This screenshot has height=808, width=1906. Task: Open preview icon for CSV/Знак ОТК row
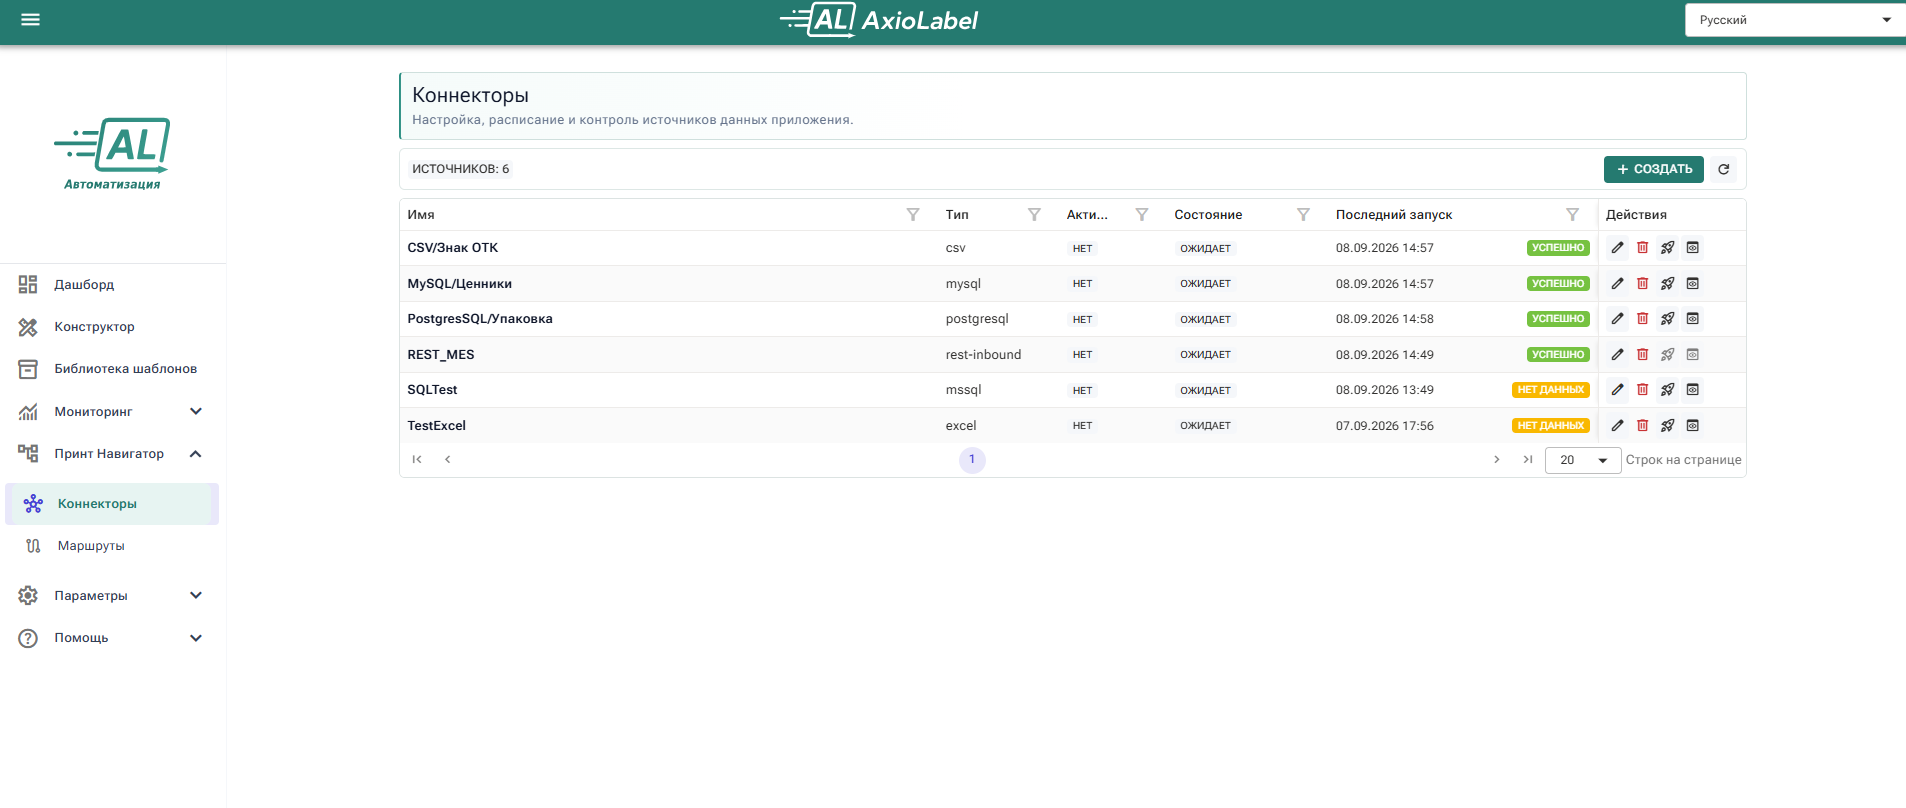(1692, 248)
